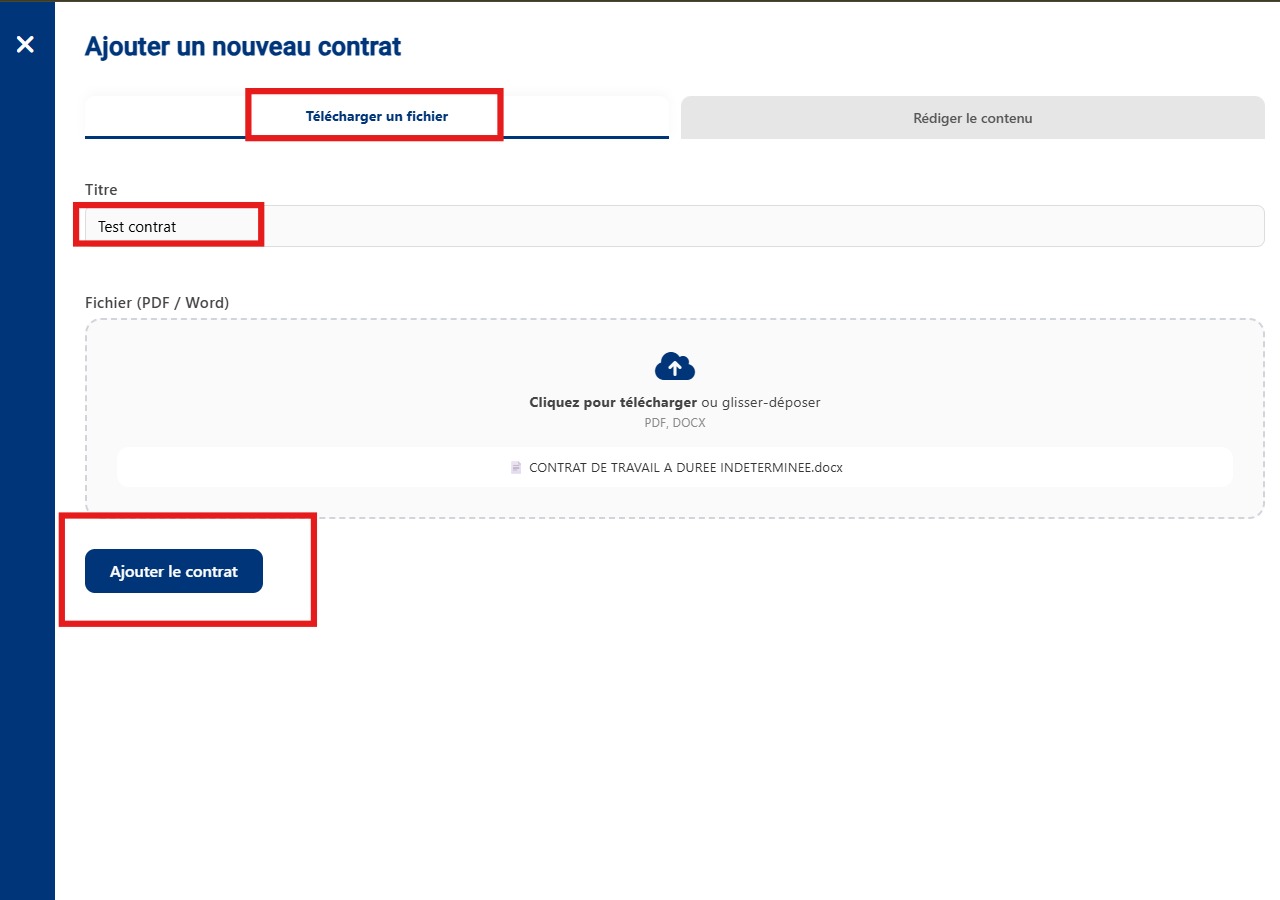Click into the Titre input field
This screenshot has height=900, width=1280.
click(675, 226)
